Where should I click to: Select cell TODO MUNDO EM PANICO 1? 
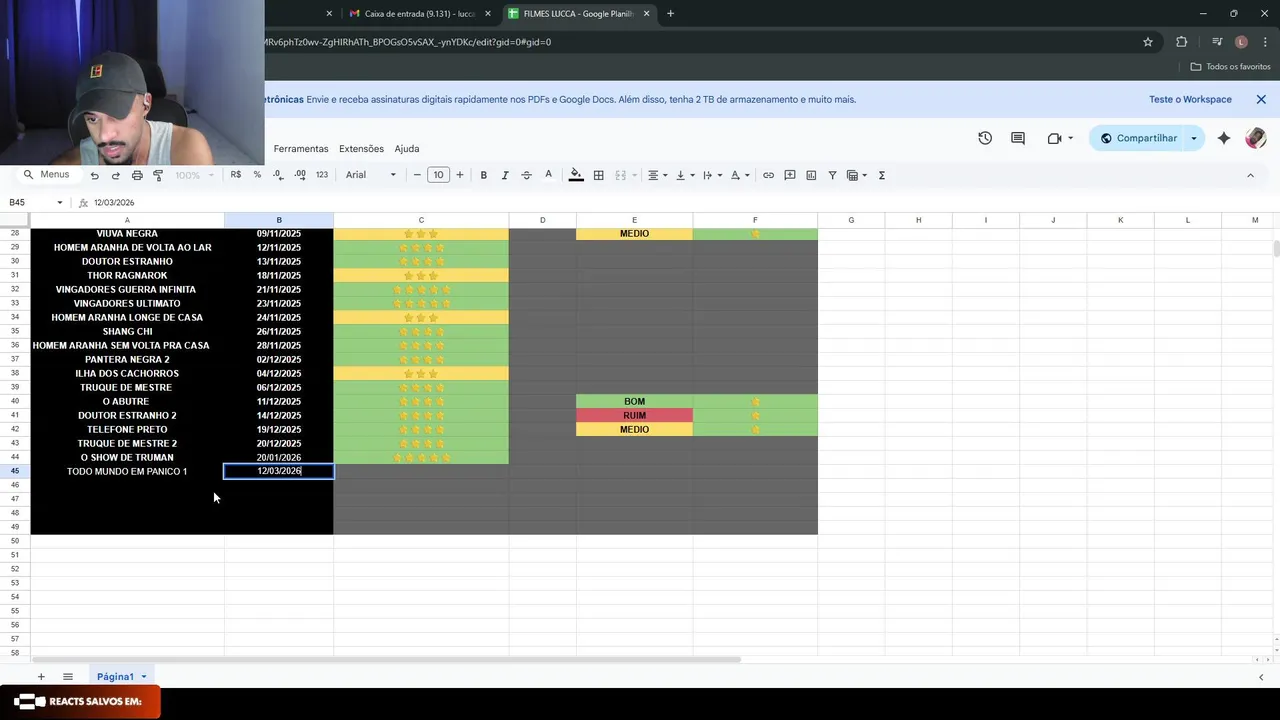(127, 471)
